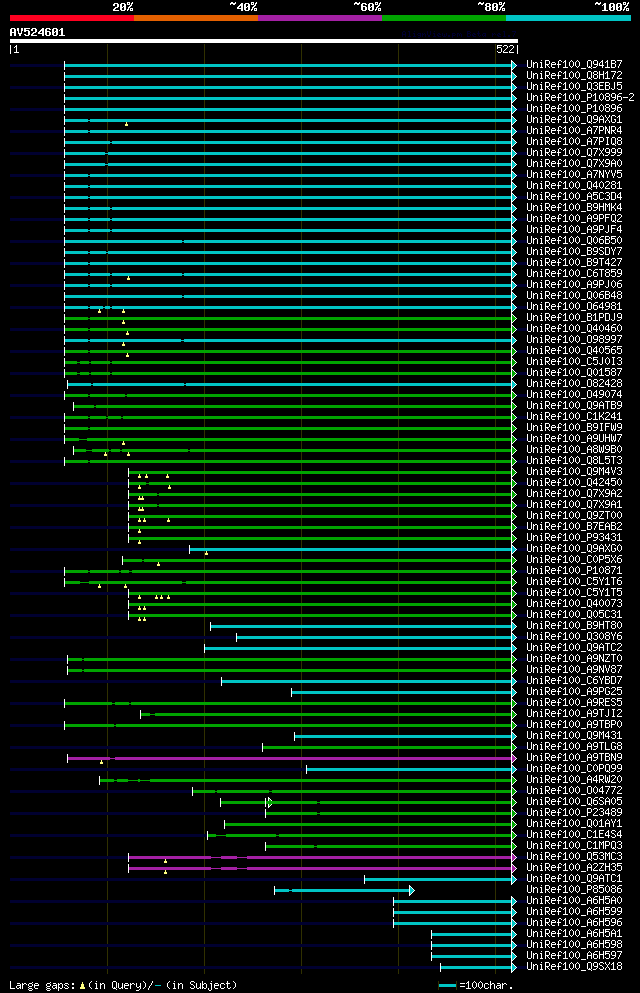Open hit label UniRef100_Q941B7

click(574, 65)
